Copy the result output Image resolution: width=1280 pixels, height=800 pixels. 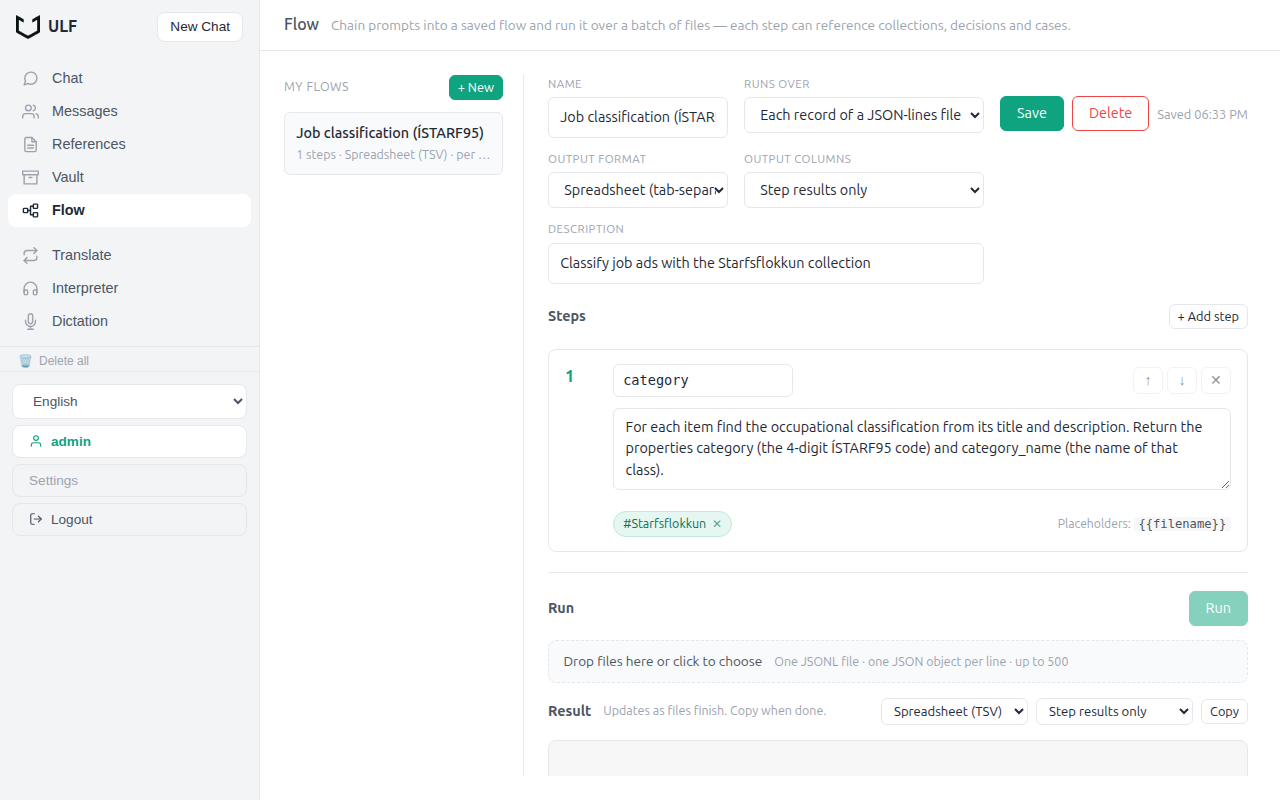click(x=1224, y=712)
